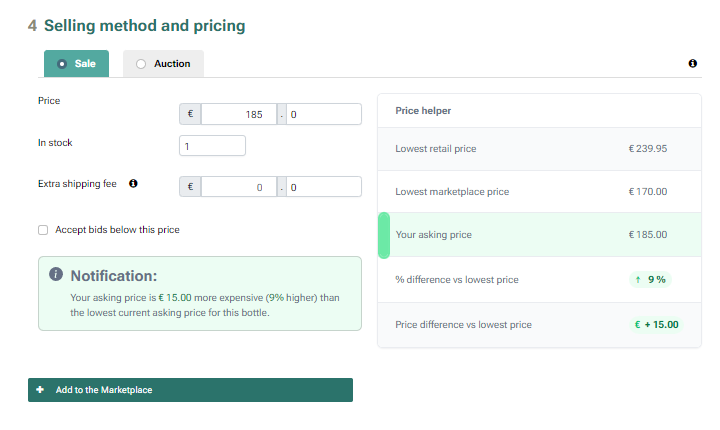
Task: Enable Accept bids below this price
Action: pos(43,230)
